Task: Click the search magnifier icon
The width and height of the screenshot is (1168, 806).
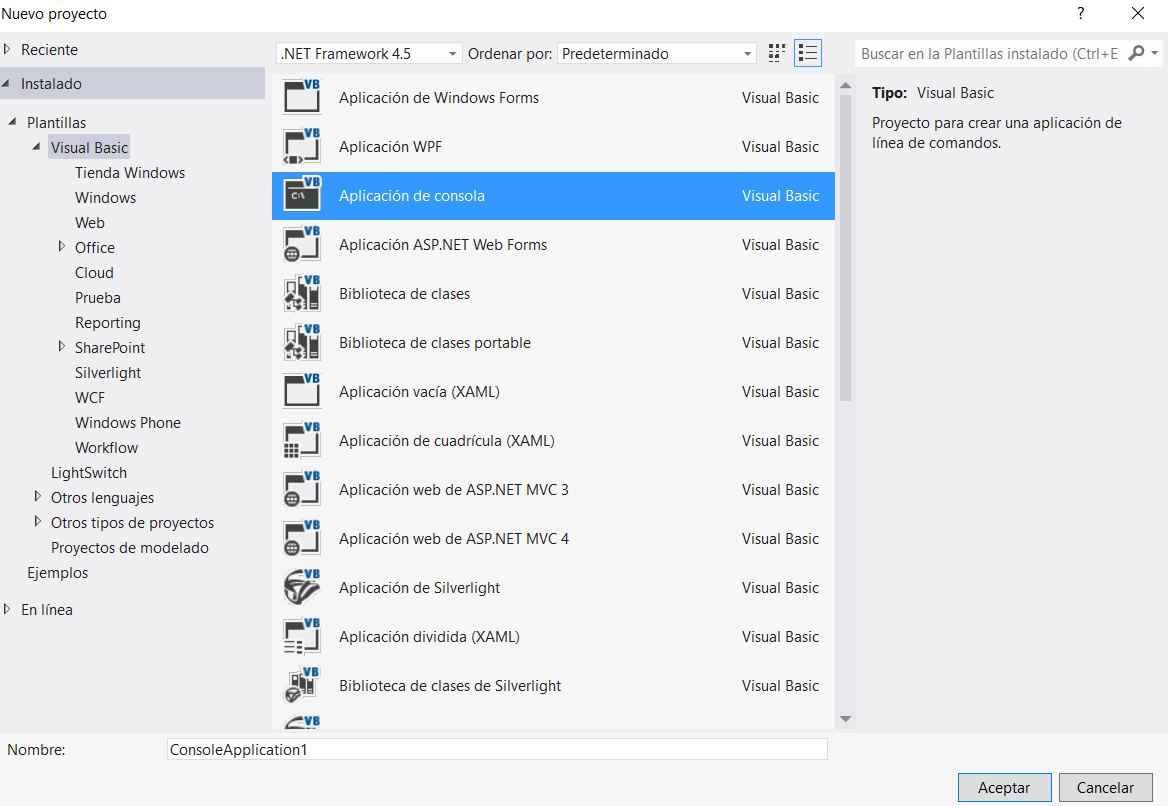Action: coord(1136,53)
